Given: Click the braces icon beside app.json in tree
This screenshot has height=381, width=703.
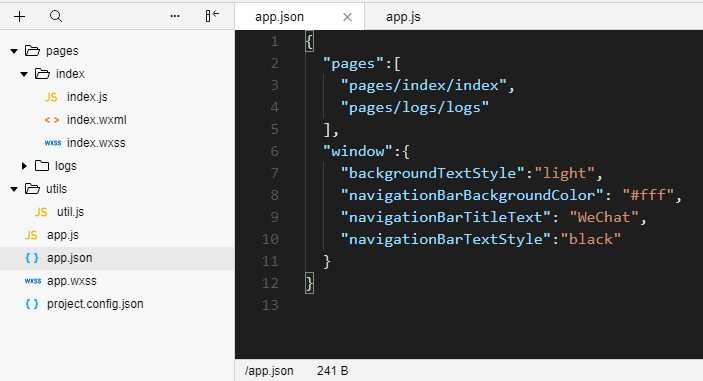Looking at the screenshot, I should click(32, 258).
